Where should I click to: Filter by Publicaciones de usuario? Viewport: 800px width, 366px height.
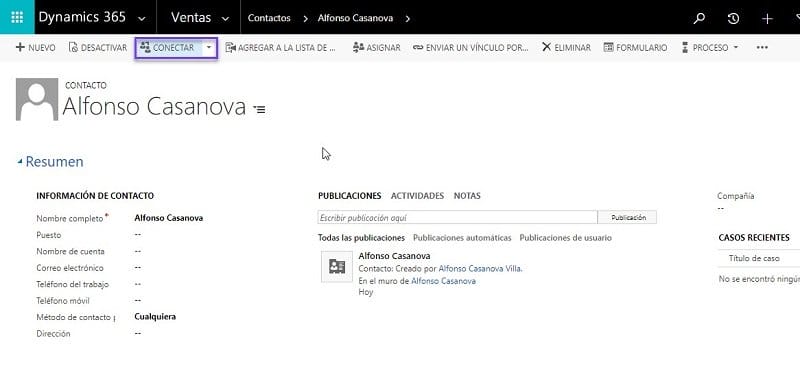tap(565, 238)
